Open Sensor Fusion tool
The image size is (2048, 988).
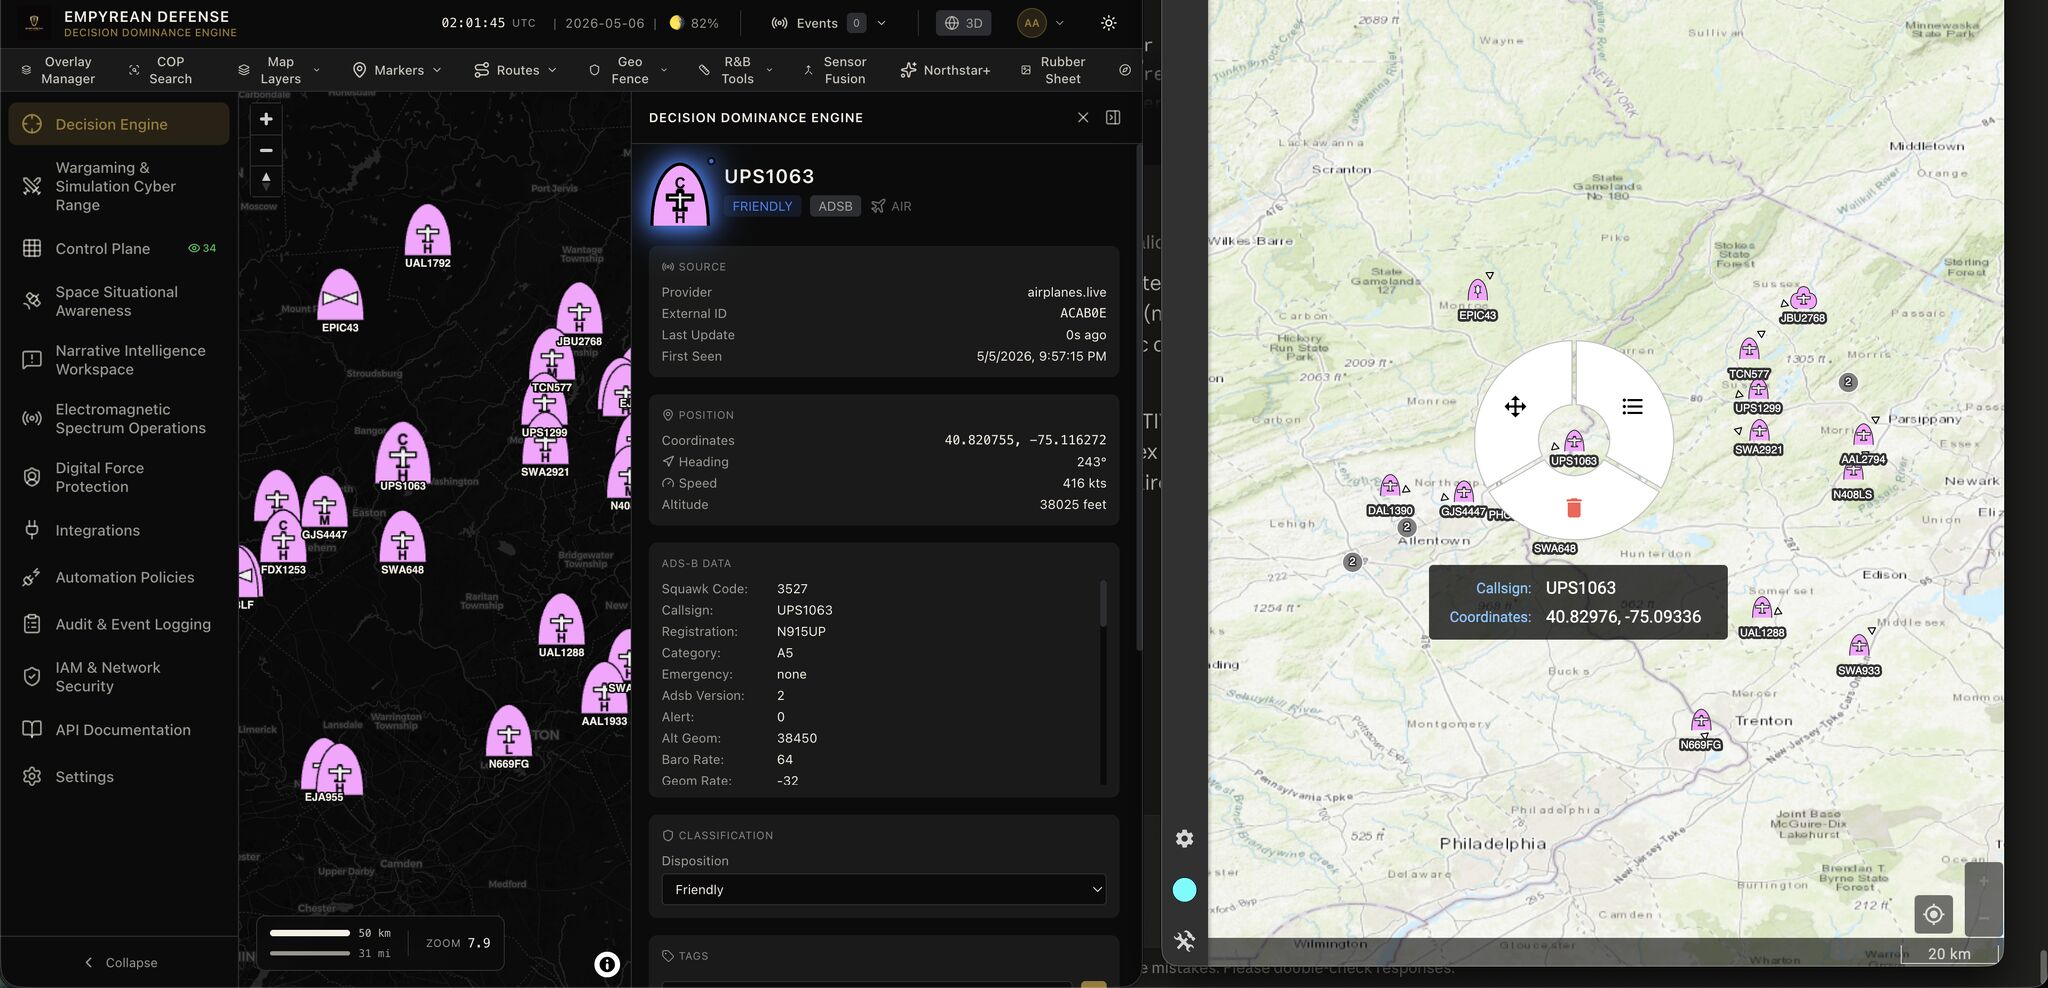[x=835, y=70]
